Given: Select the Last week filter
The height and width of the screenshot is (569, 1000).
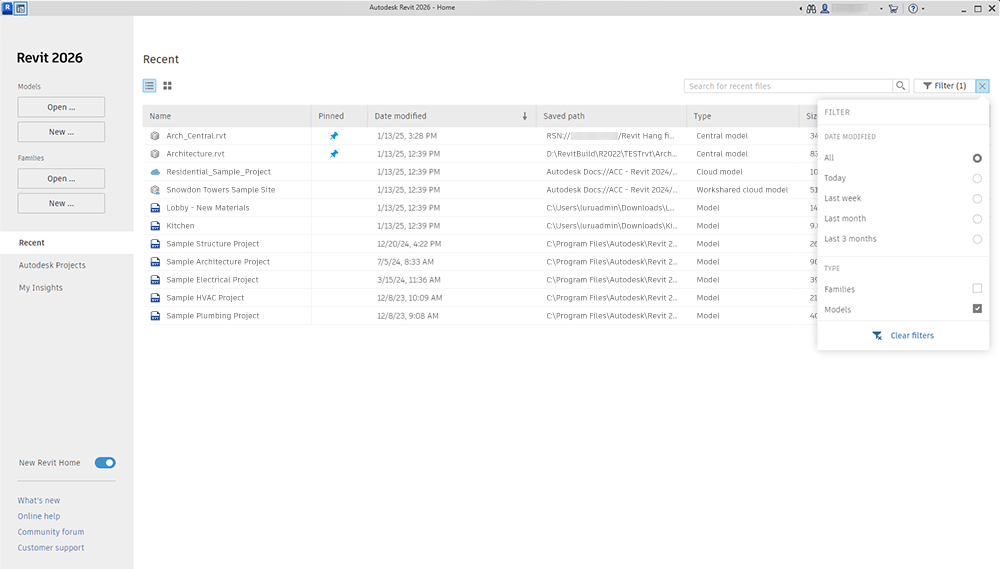Looking at the screenshot, I should (x=977, y=199).
